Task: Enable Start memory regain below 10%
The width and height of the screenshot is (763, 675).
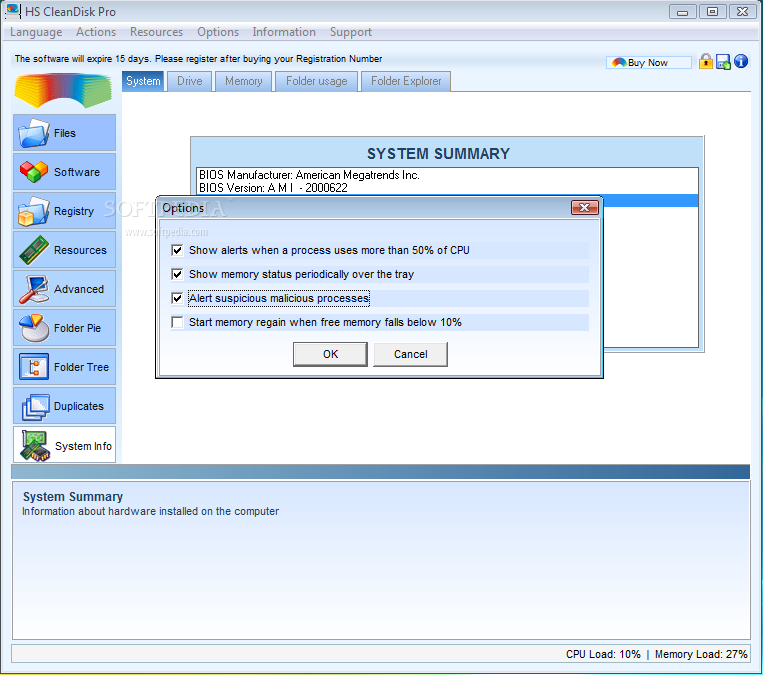Action: pos(177,322)
